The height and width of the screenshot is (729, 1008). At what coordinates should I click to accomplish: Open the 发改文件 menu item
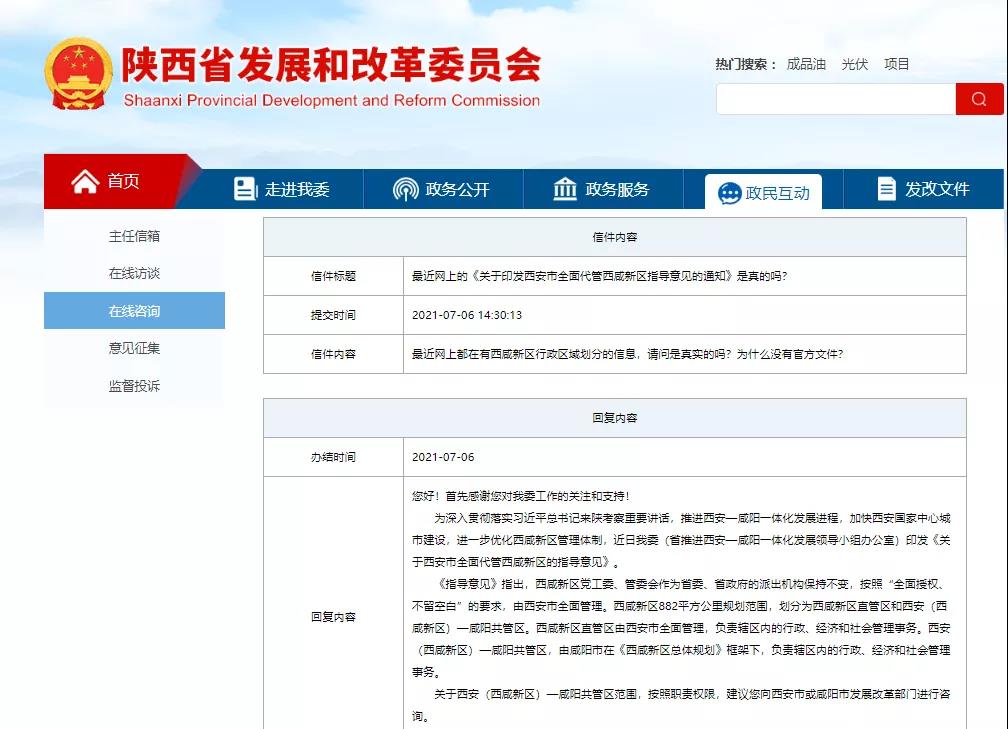coord(923,189)
